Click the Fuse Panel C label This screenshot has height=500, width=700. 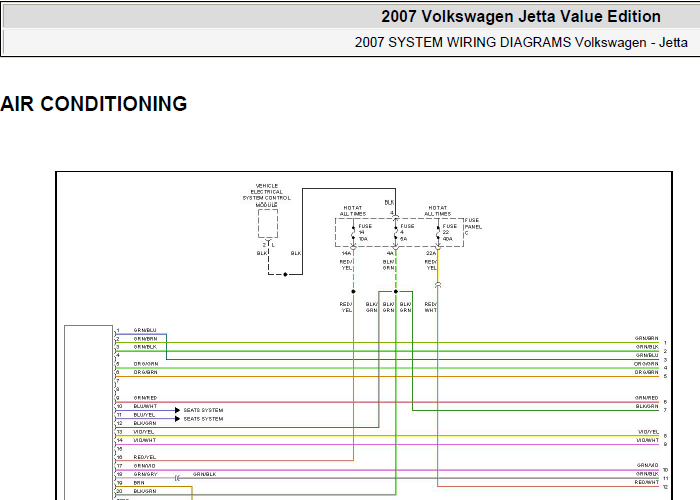(472, 226)
